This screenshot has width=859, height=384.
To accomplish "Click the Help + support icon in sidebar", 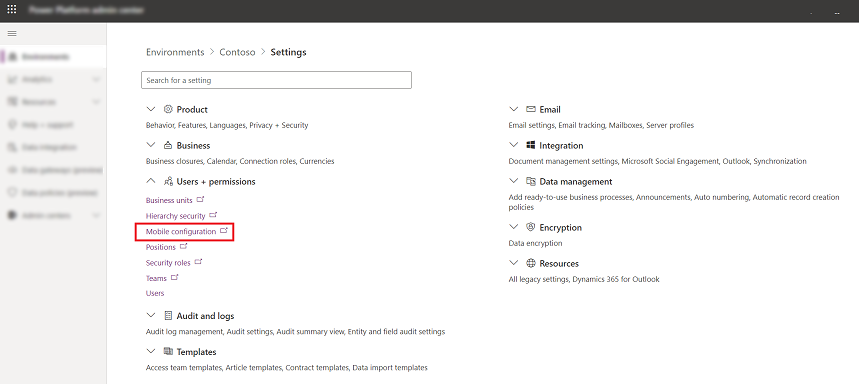I will click(12, 125).
